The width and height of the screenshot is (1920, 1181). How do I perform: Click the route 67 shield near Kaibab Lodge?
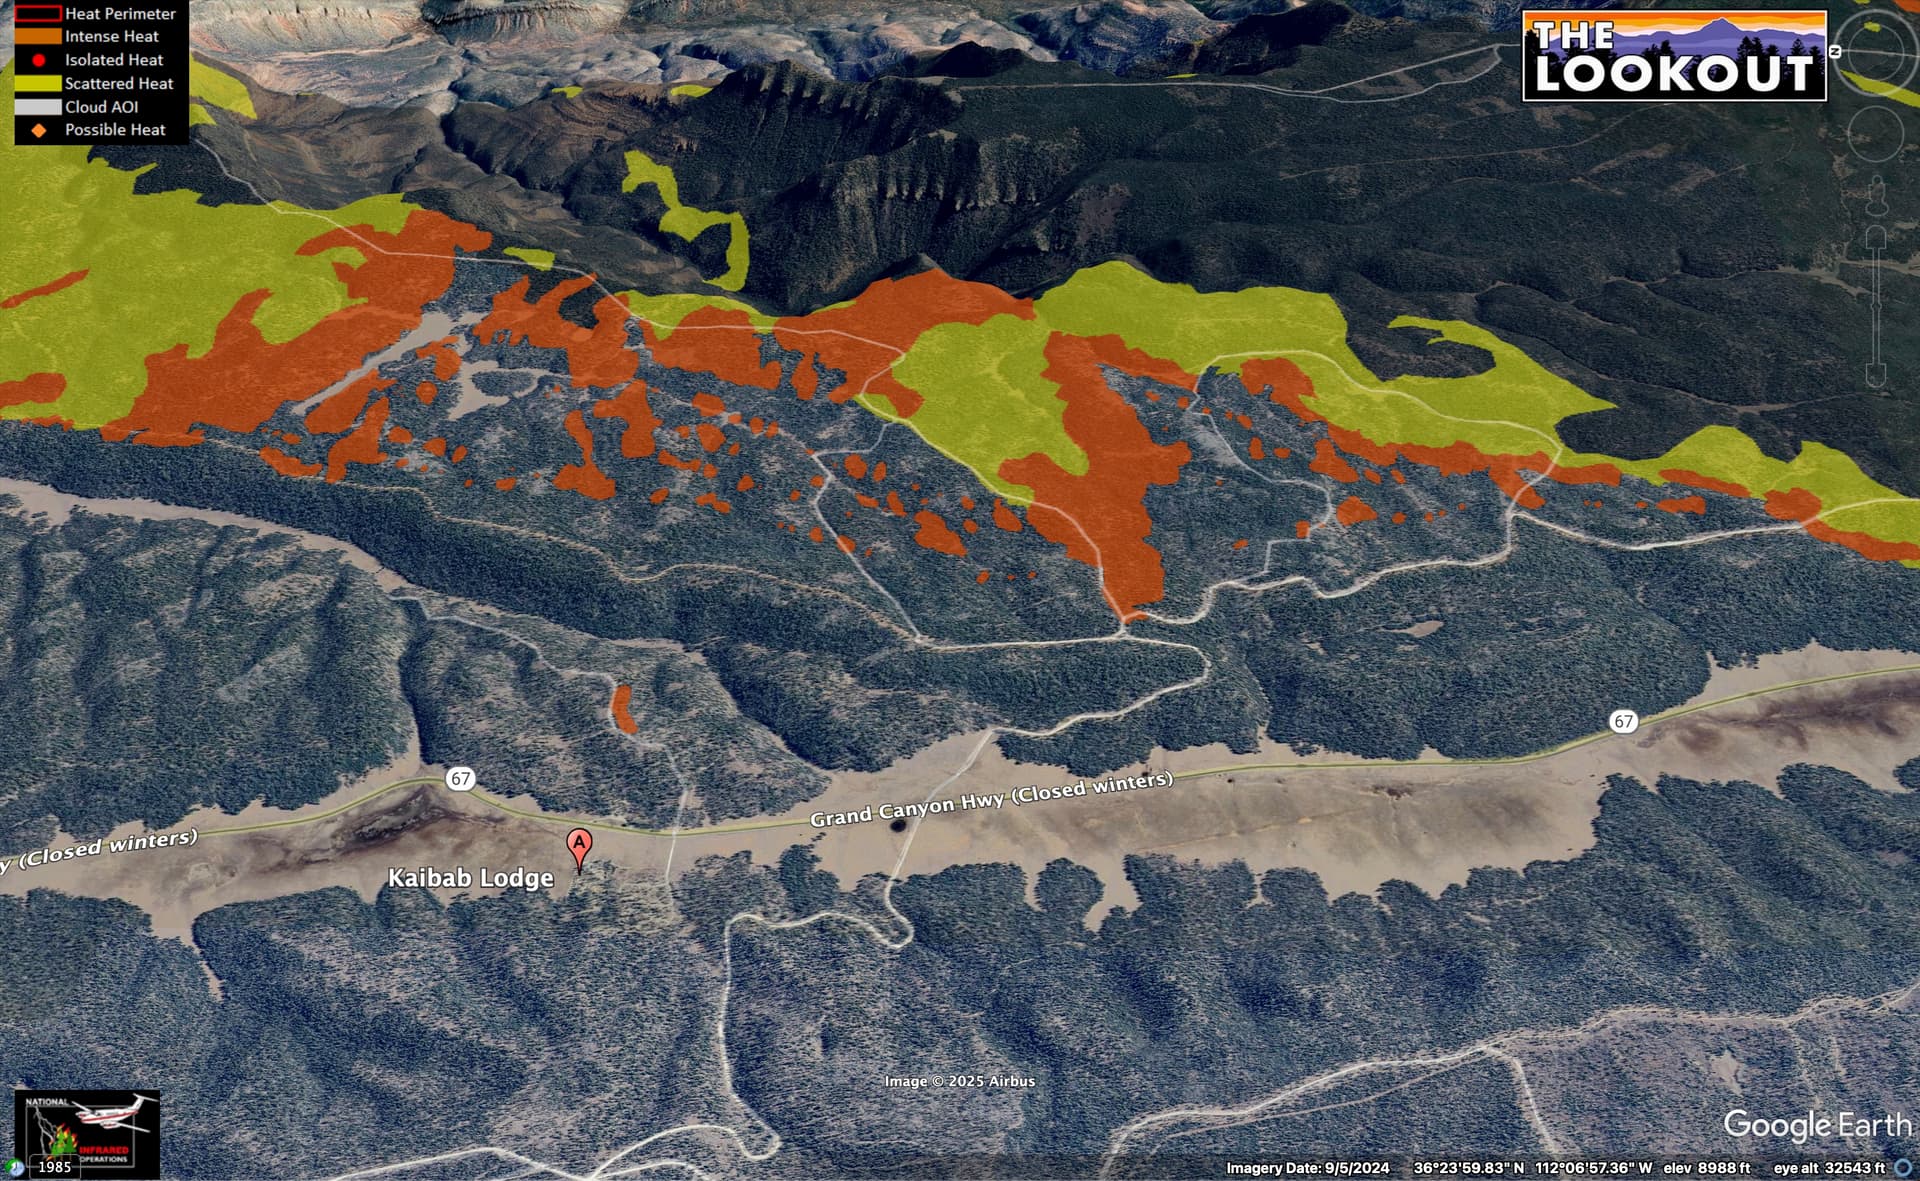coord(460,778)
